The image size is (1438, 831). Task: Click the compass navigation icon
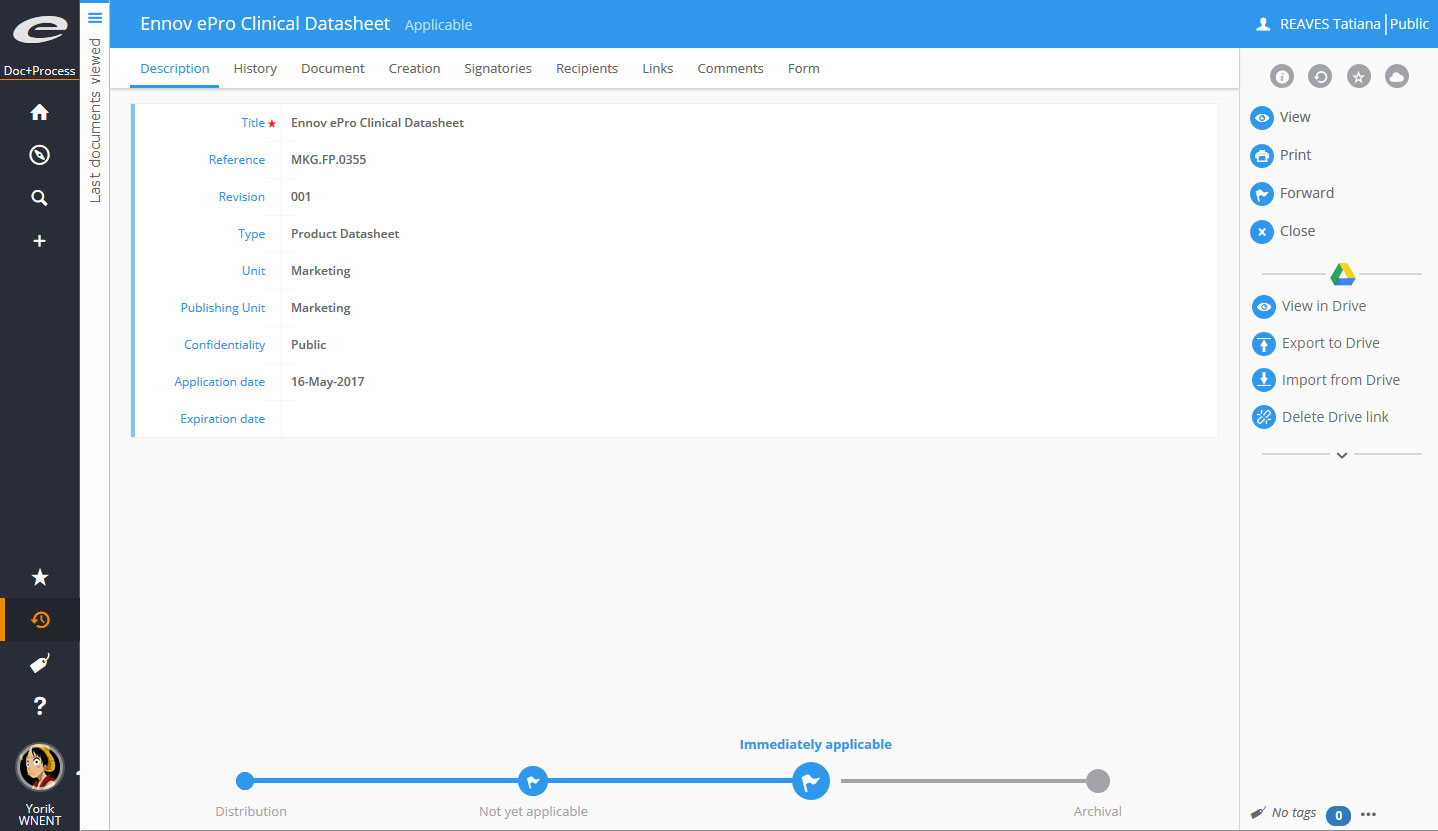pos(39,155)
